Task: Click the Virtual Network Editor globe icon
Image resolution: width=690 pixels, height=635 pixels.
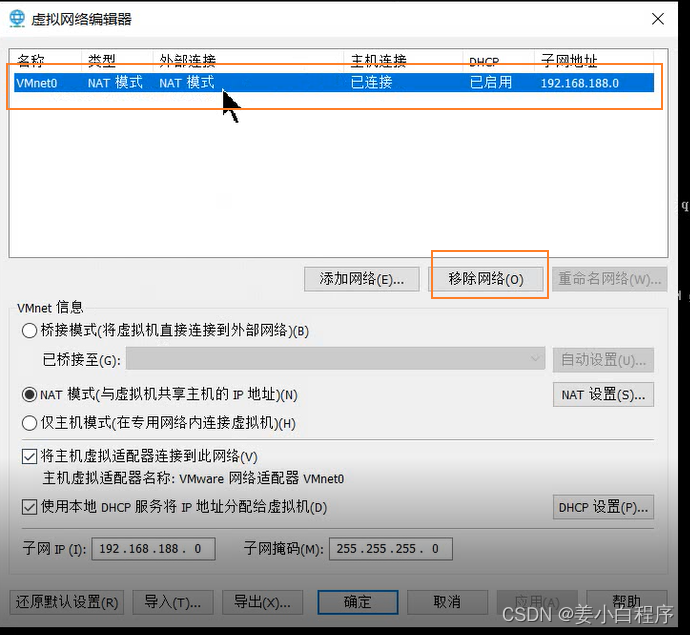Action: click(x=17, y=18)
